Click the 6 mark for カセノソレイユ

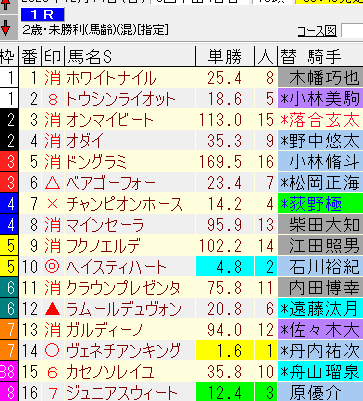53,372
